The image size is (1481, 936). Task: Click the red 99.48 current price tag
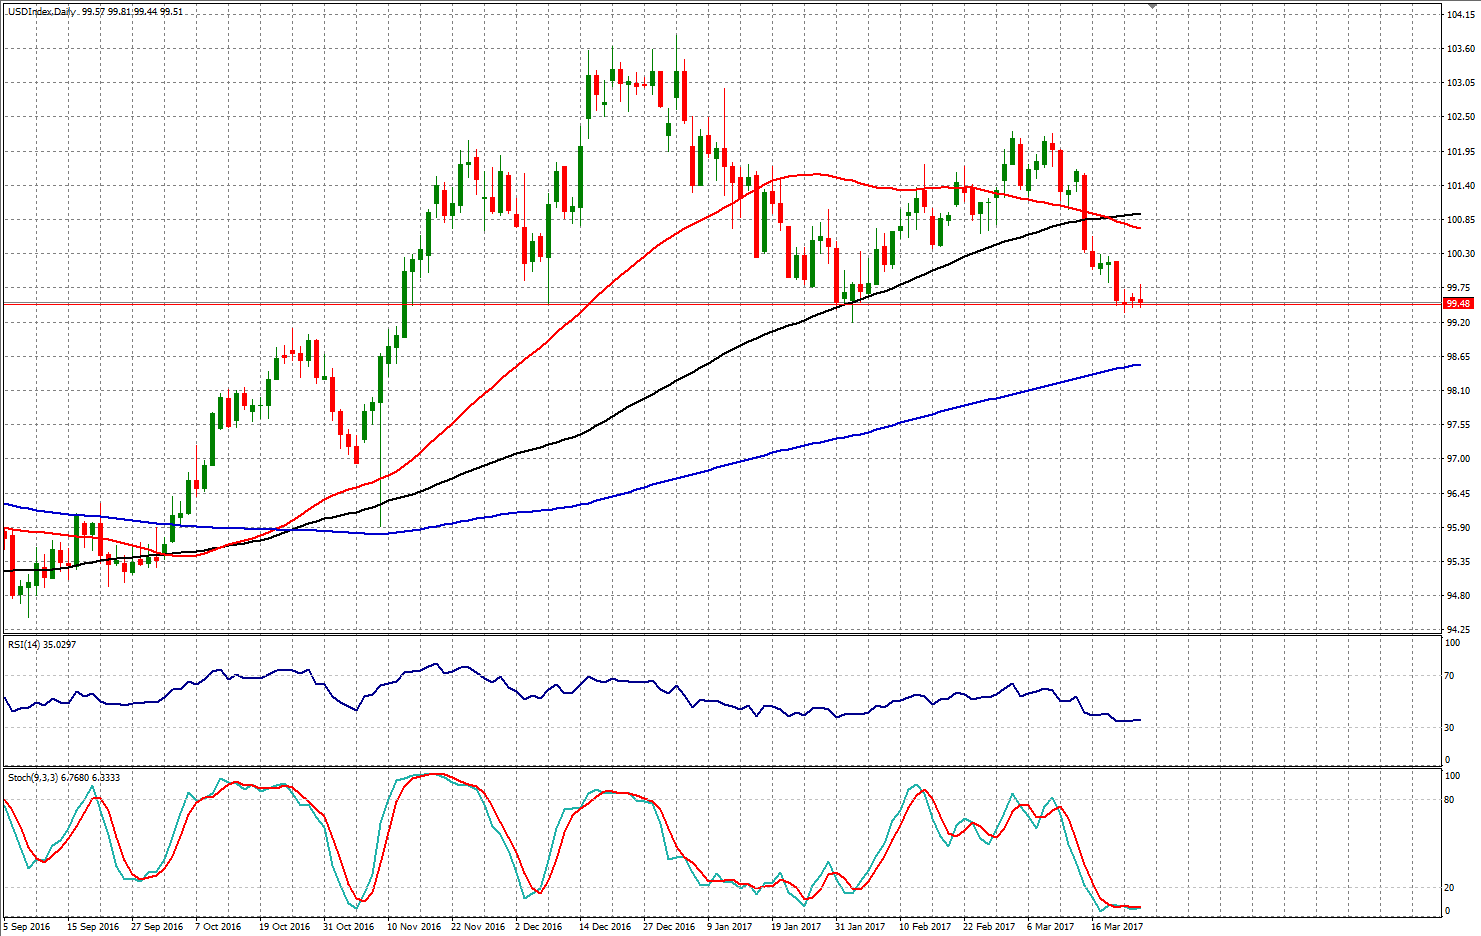tap(1458, 303)
